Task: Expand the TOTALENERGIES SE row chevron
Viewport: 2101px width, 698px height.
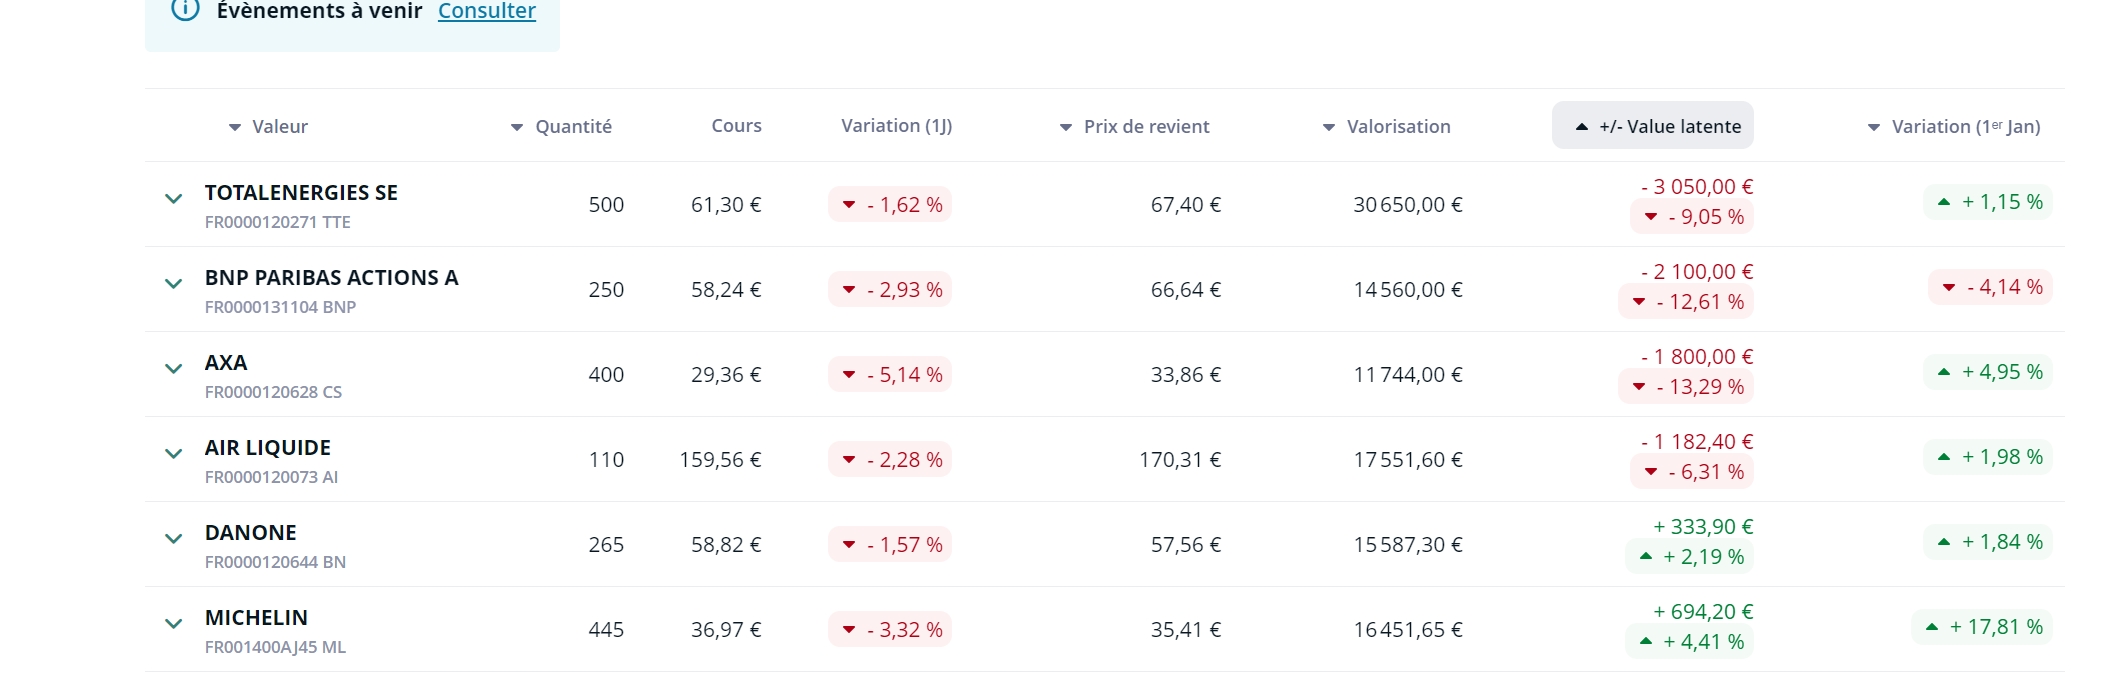Action: point(173,199)
